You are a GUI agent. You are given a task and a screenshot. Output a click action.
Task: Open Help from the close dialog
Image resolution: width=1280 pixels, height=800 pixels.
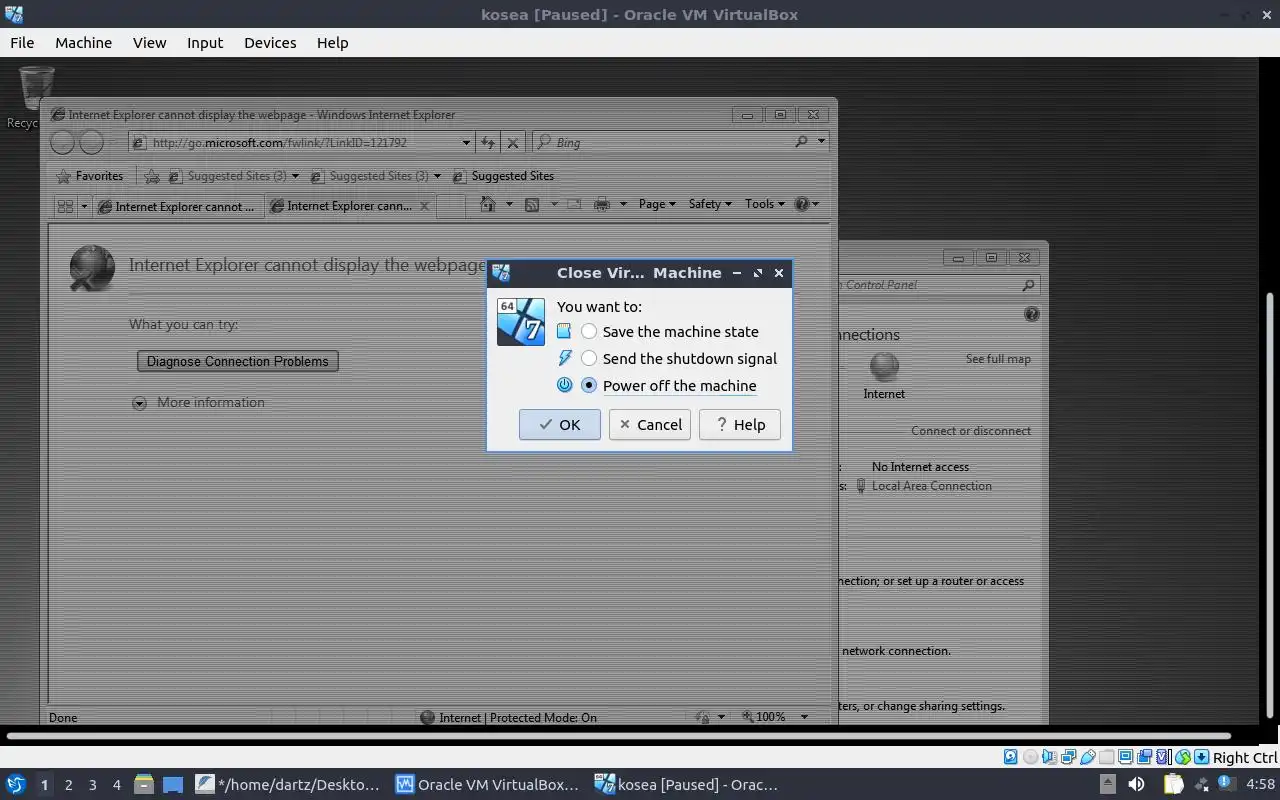(740, 424)
